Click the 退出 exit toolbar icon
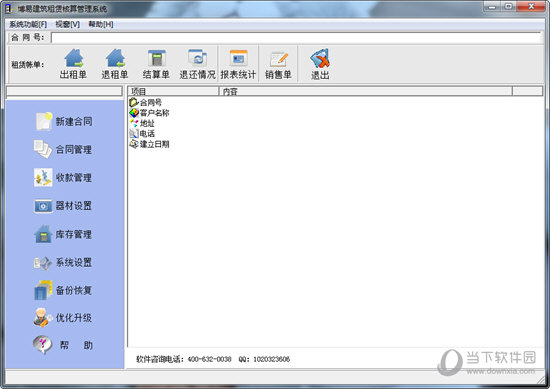The height and width of the screenshot is (389, 550). click(320, 64)
